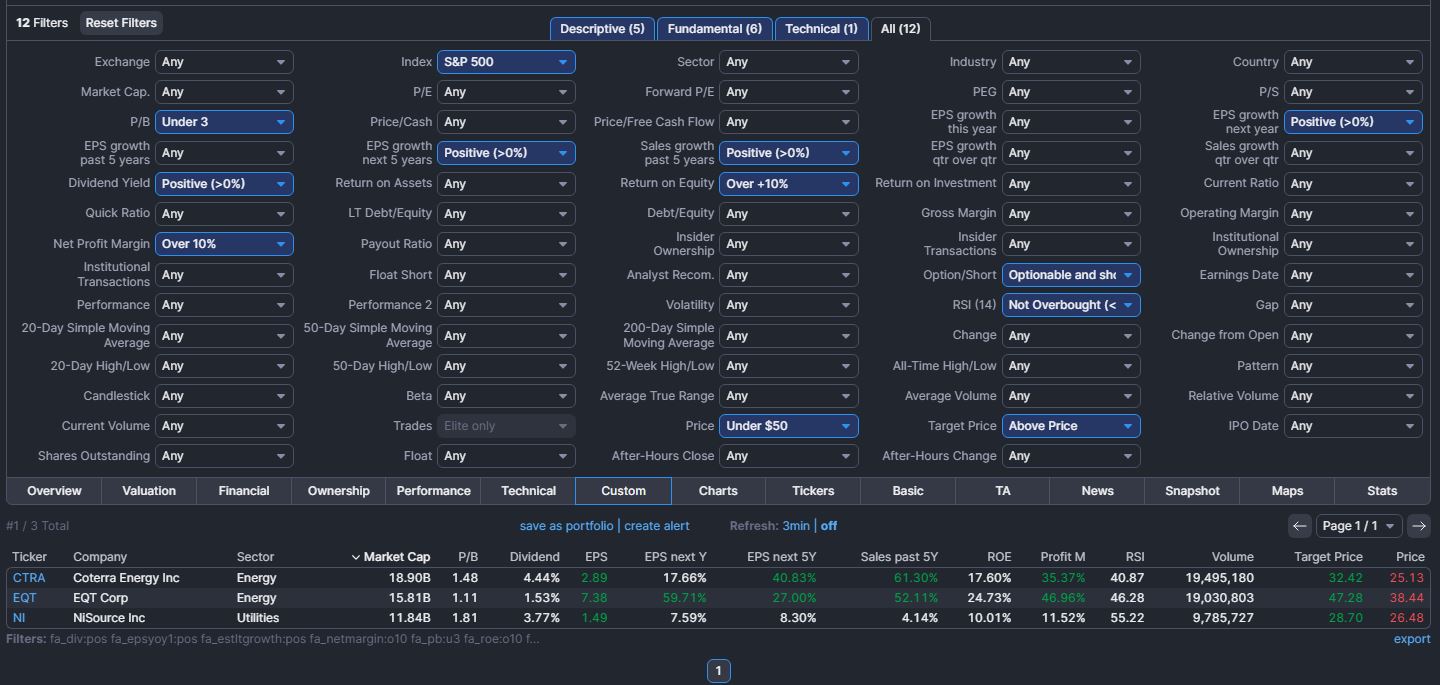
Task: Set refresh to 3min
Action: coord(796,526)
